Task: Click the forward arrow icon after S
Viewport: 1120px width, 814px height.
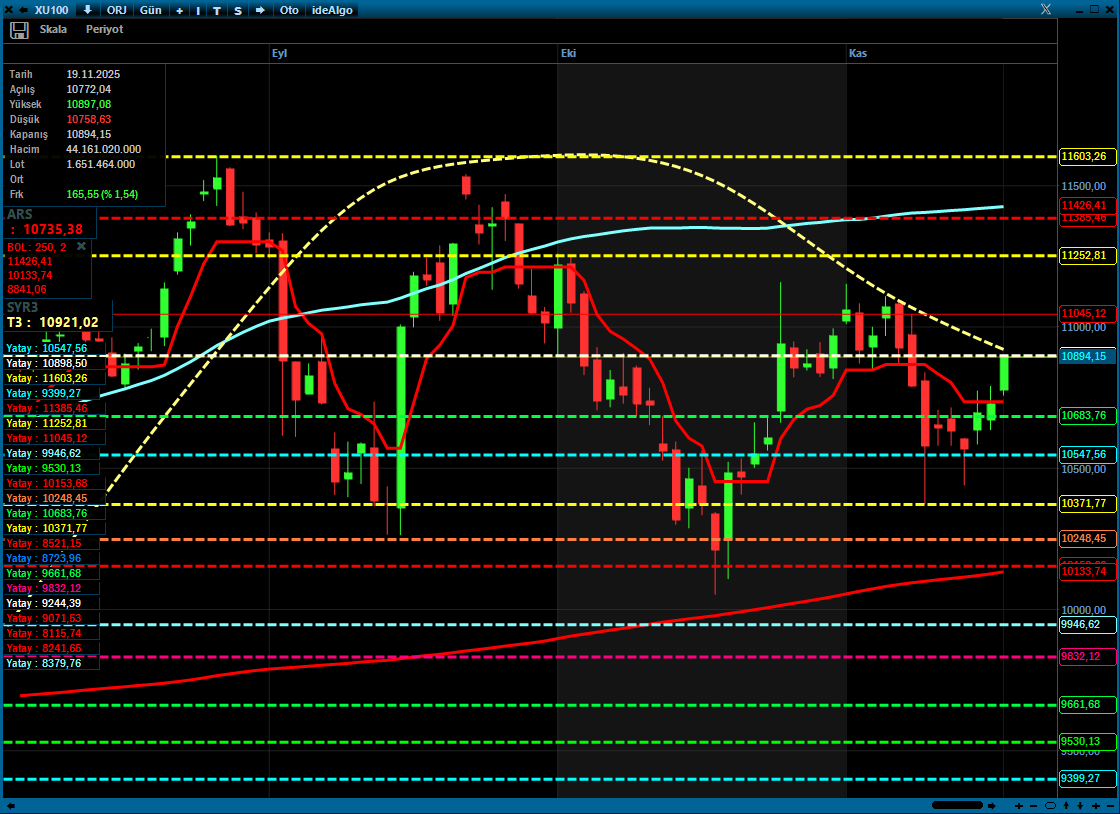Action: click(260, 10)
